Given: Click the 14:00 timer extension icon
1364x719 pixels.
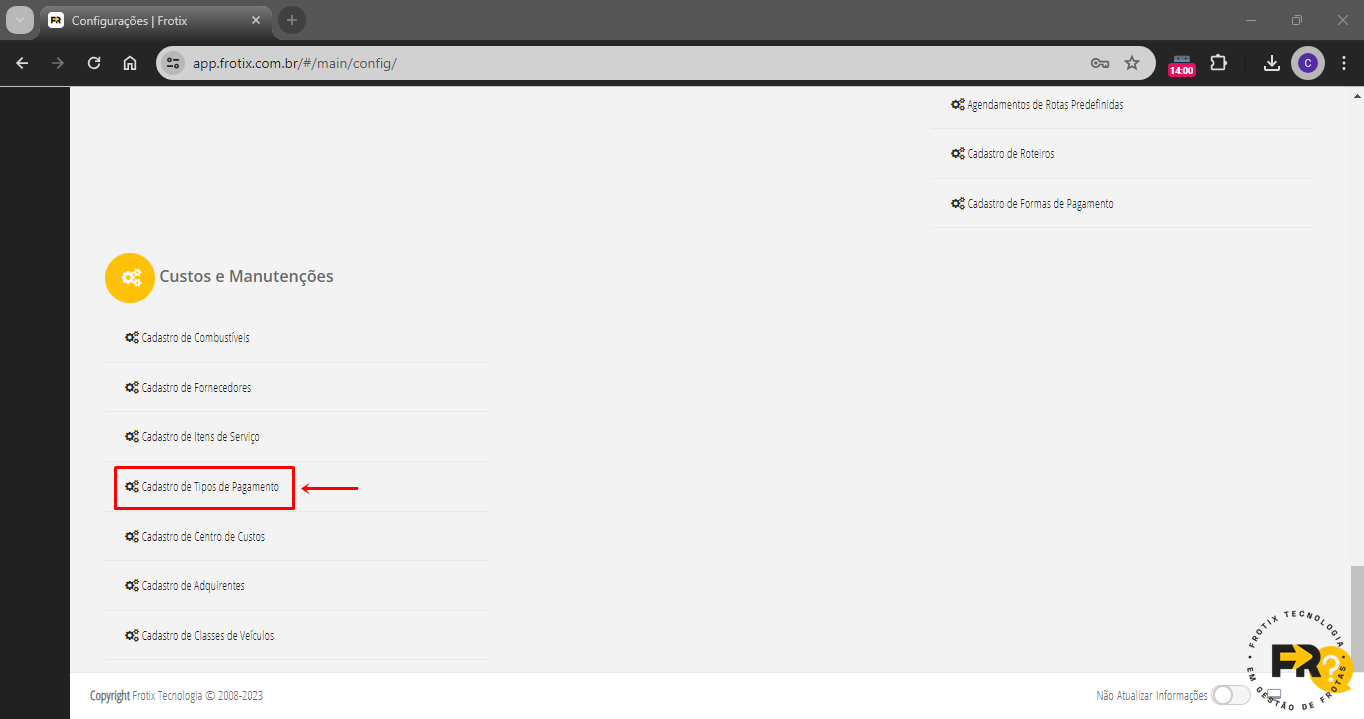Looking at the screenshot, I should click(1182, 65).
